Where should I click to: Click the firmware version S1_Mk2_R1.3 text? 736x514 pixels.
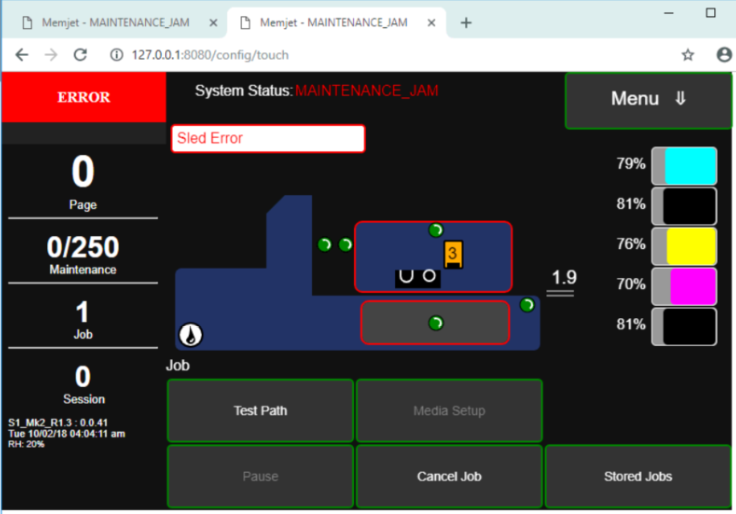(x=58, y=422)
